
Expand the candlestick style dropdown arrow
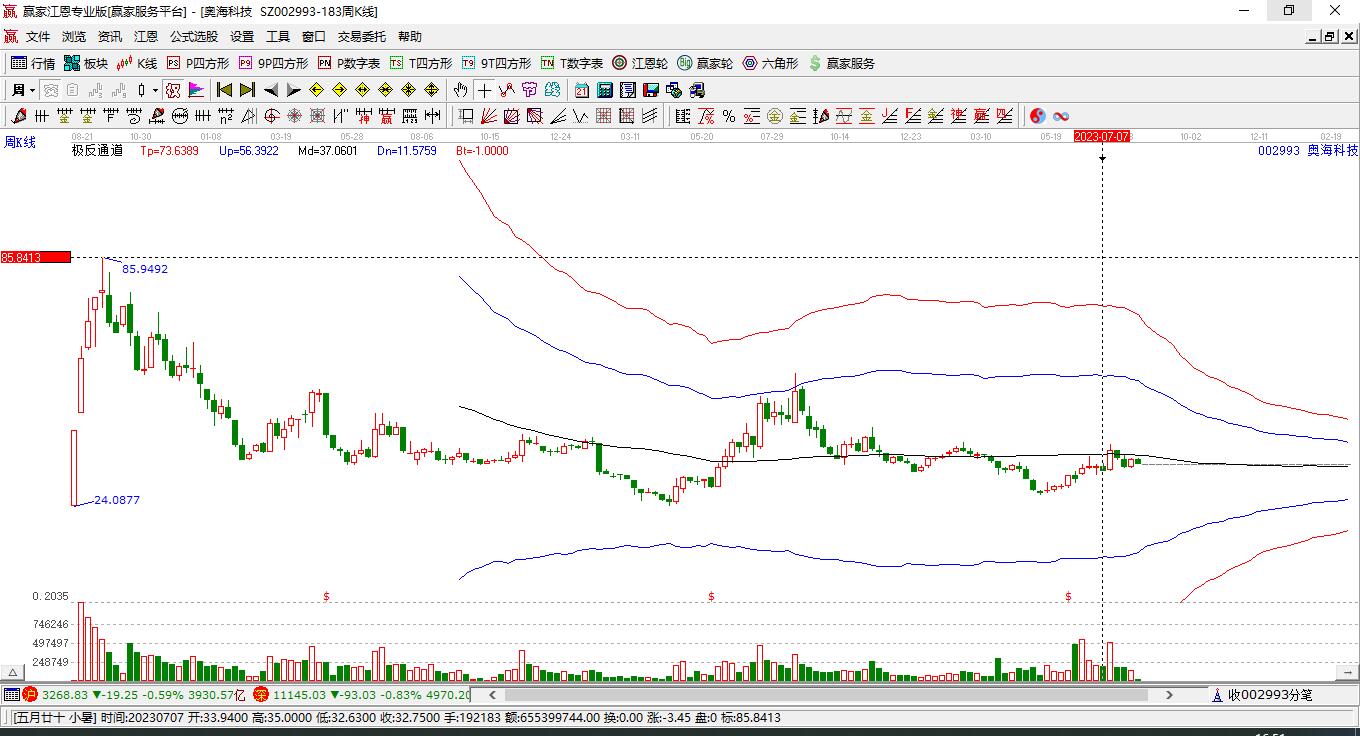[155, 90]
